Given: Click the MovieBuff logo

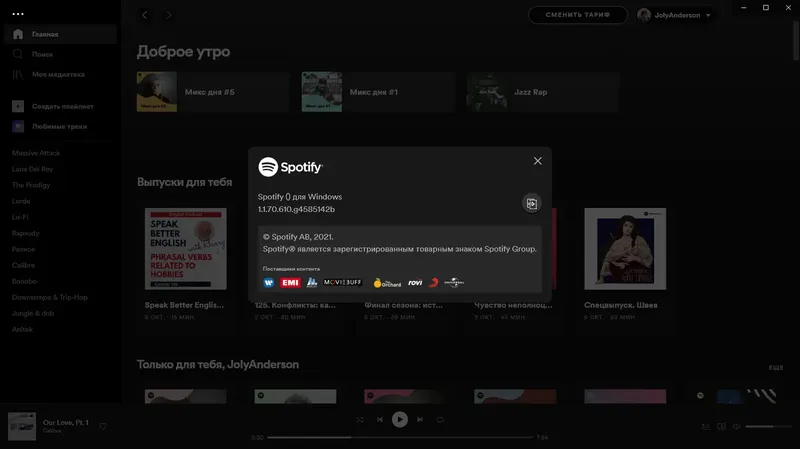Looking at the screenshot, I should [x=343, y=282].
